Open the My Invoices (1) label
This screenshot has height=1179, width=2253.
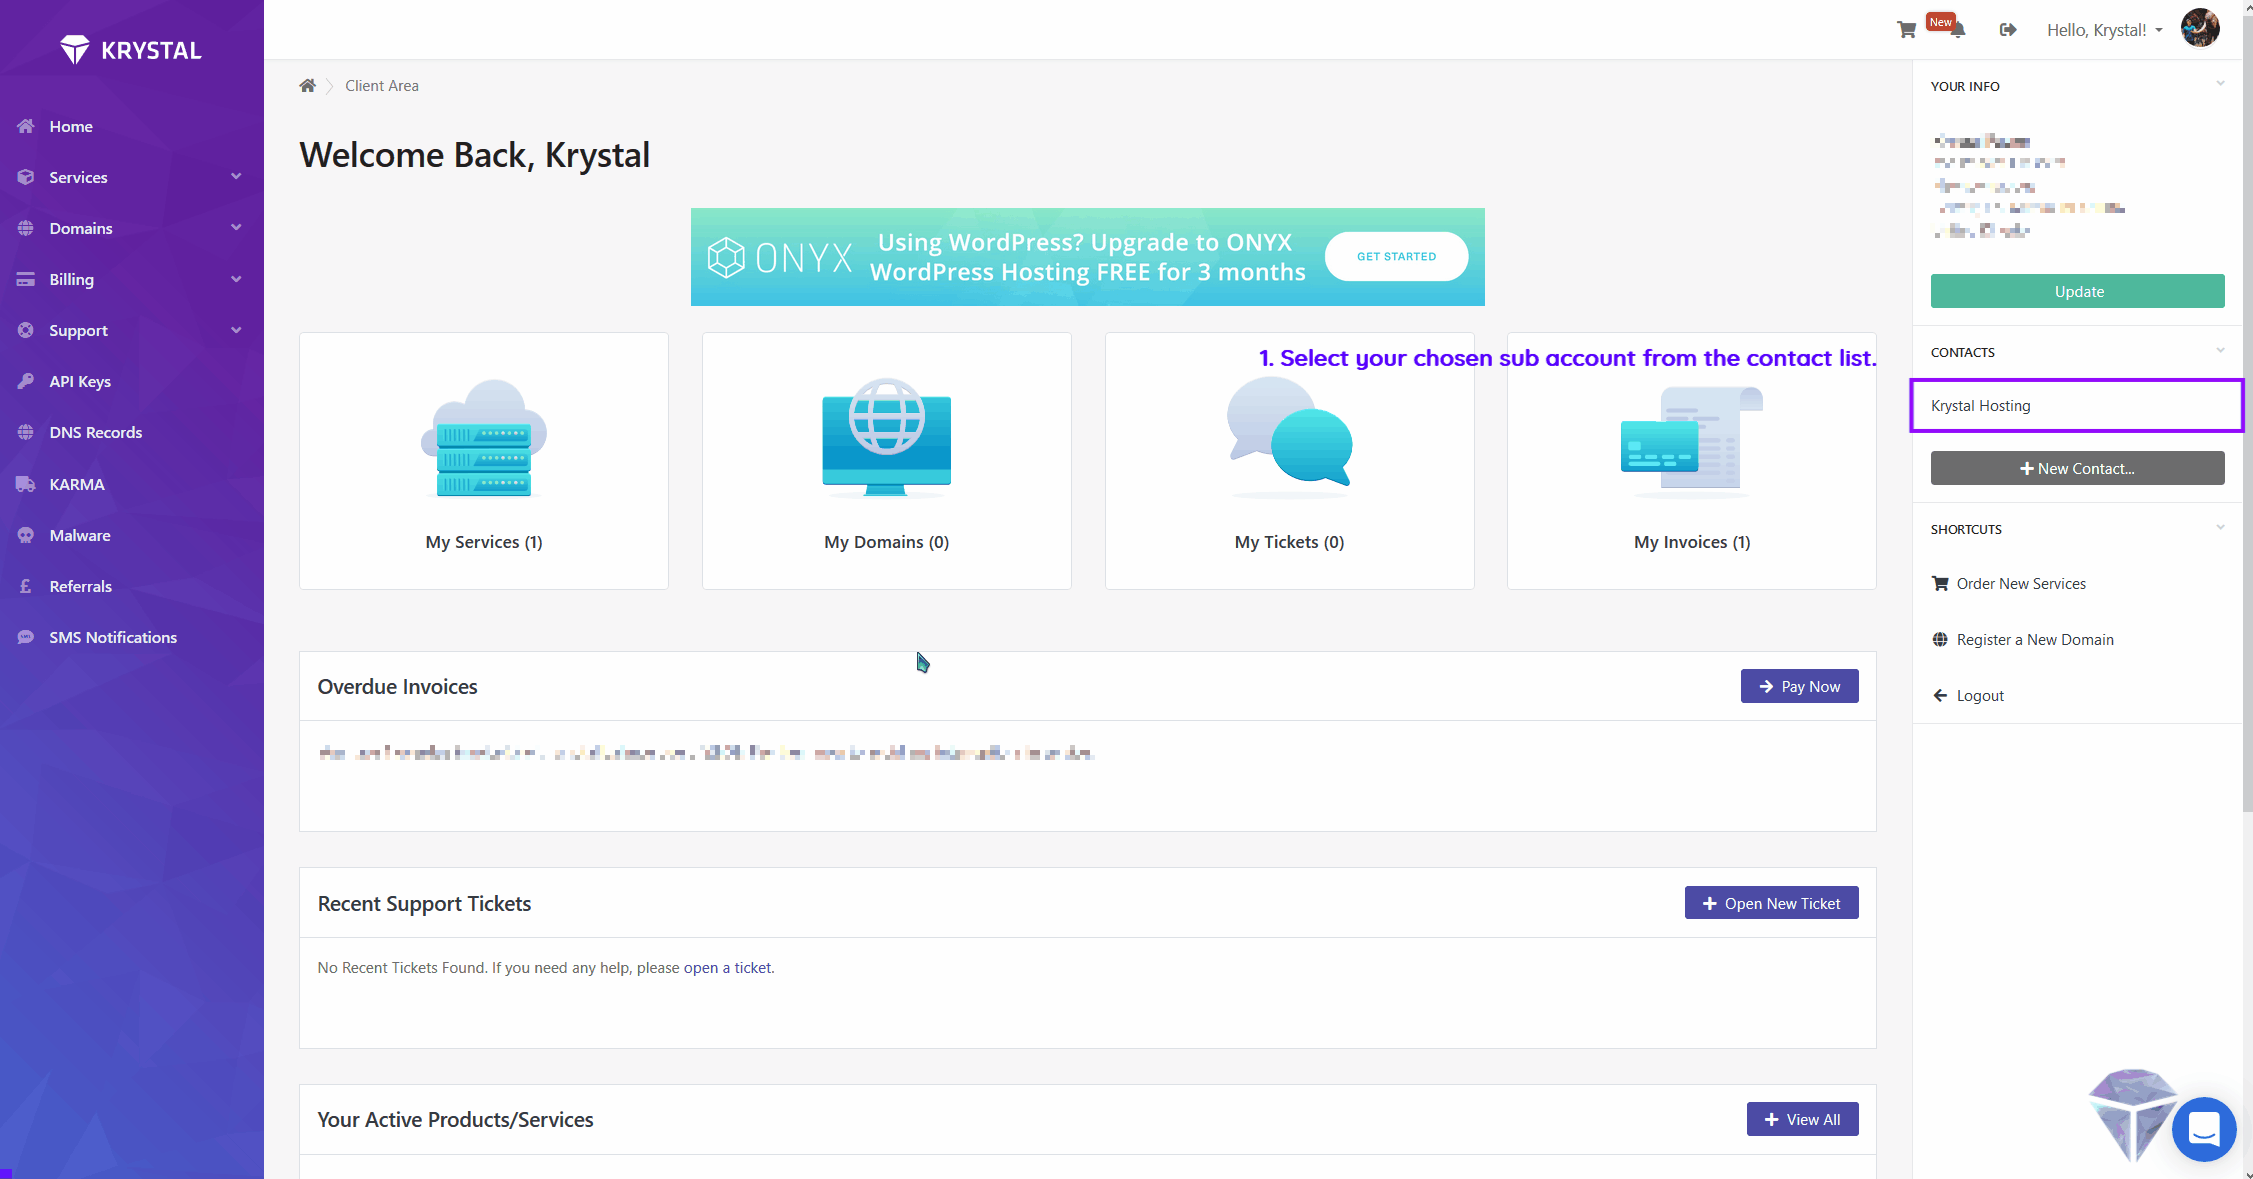1692,542
